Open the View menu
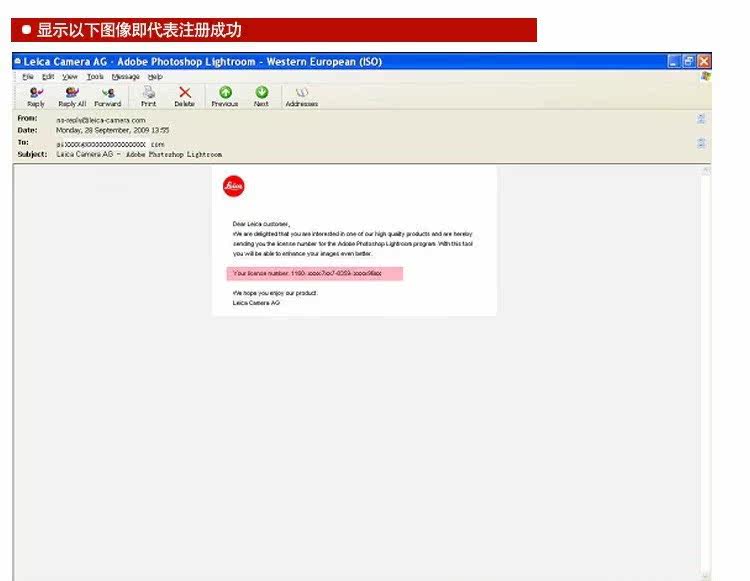Viewport: 750px width, 581px height. coord(70,77)
